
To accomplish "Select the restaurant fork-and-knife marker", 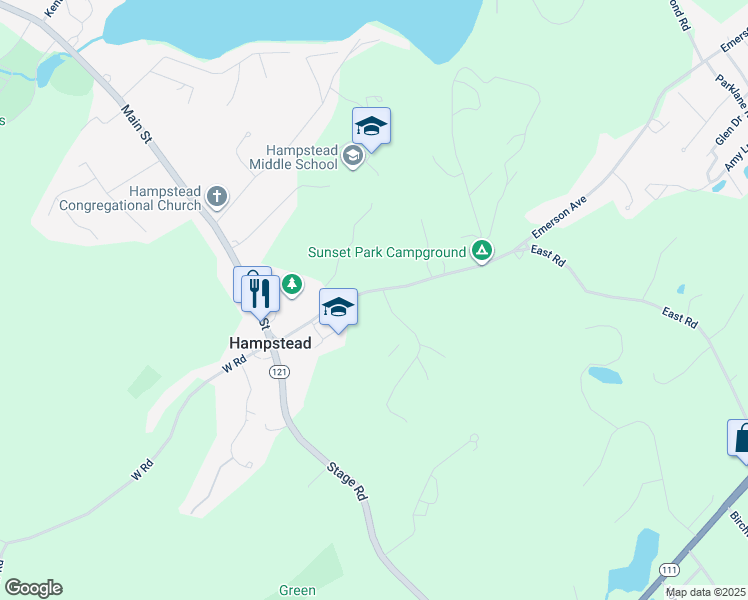I will [x=260, y=296].
